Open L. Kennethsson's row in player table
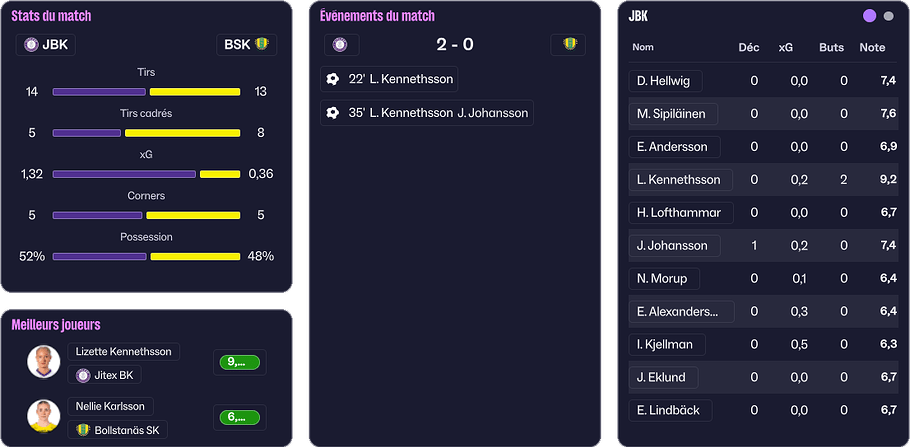910x447 pixels. click(x=678, y=180)
